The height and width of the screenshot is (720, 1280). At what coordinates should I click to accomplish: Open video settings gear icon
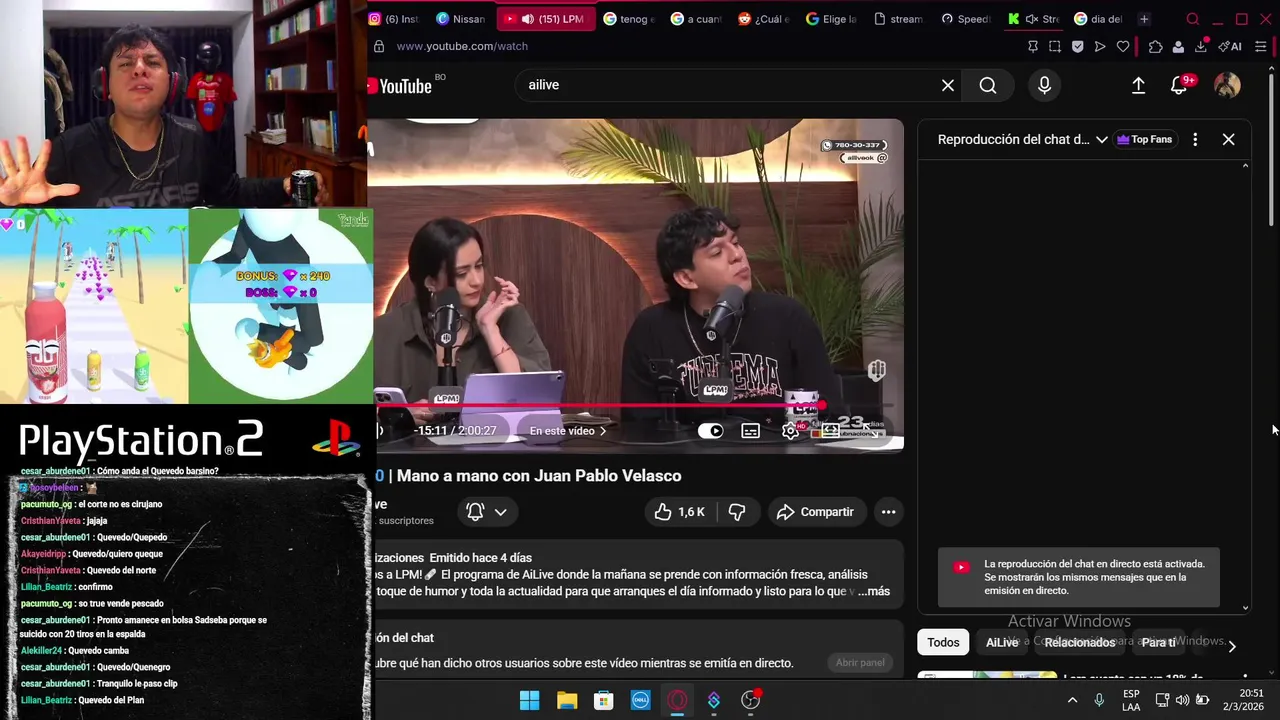click(790, 431)
